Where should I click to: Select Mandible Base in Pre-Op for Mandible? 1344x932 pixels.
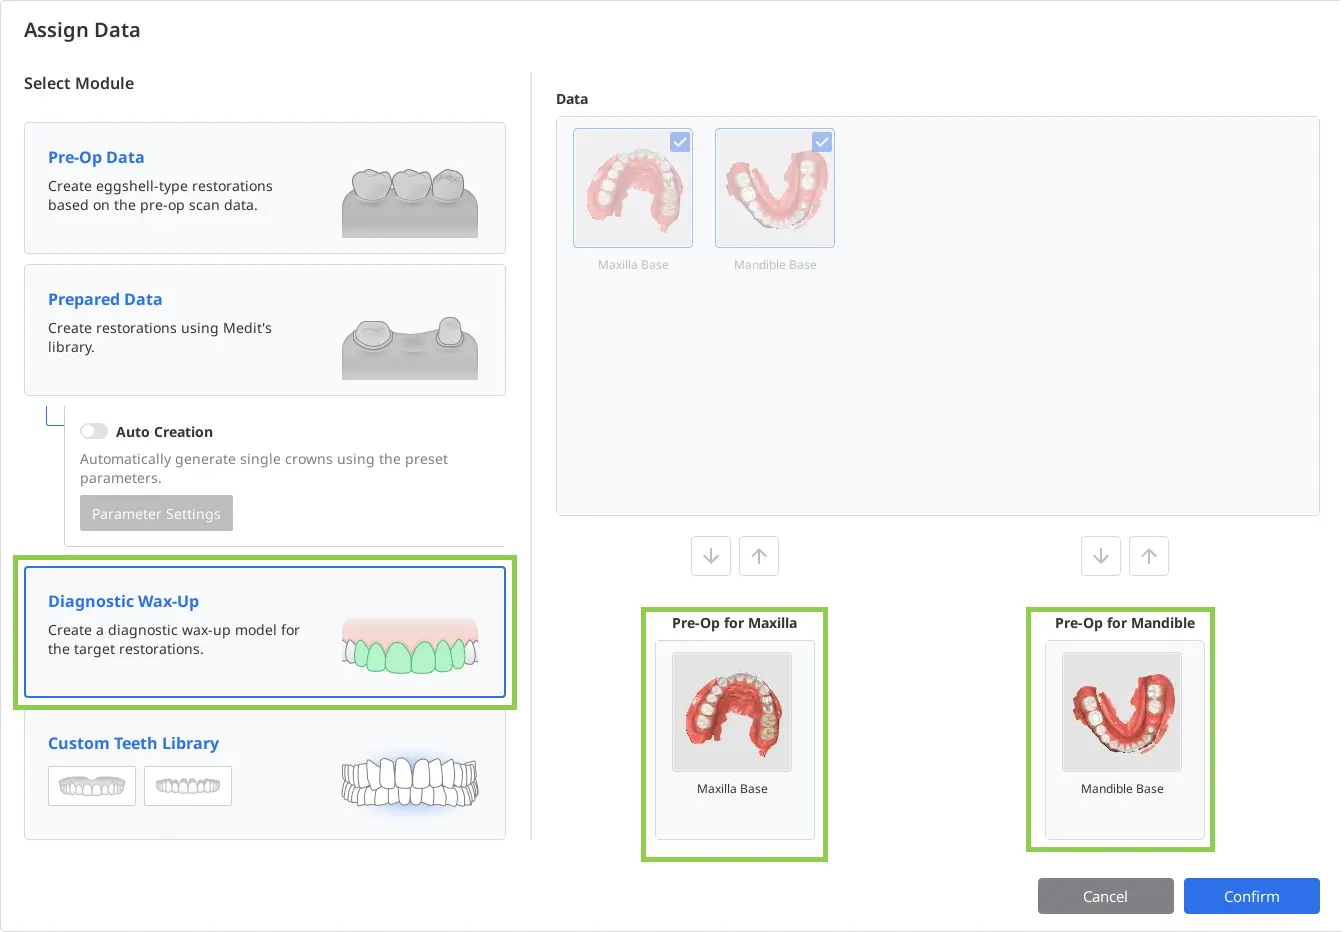tap(1122, 712)
